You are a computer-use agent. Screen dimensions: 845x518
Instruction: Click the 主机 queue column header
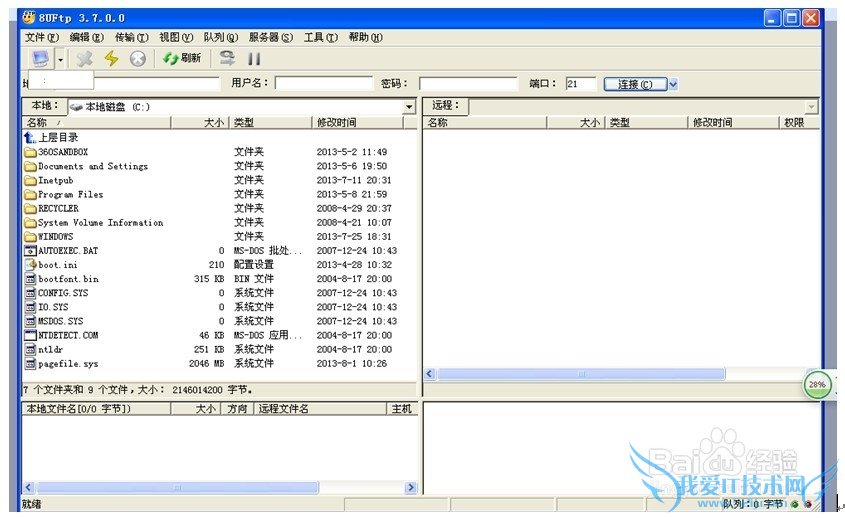[x=402, y=409]
